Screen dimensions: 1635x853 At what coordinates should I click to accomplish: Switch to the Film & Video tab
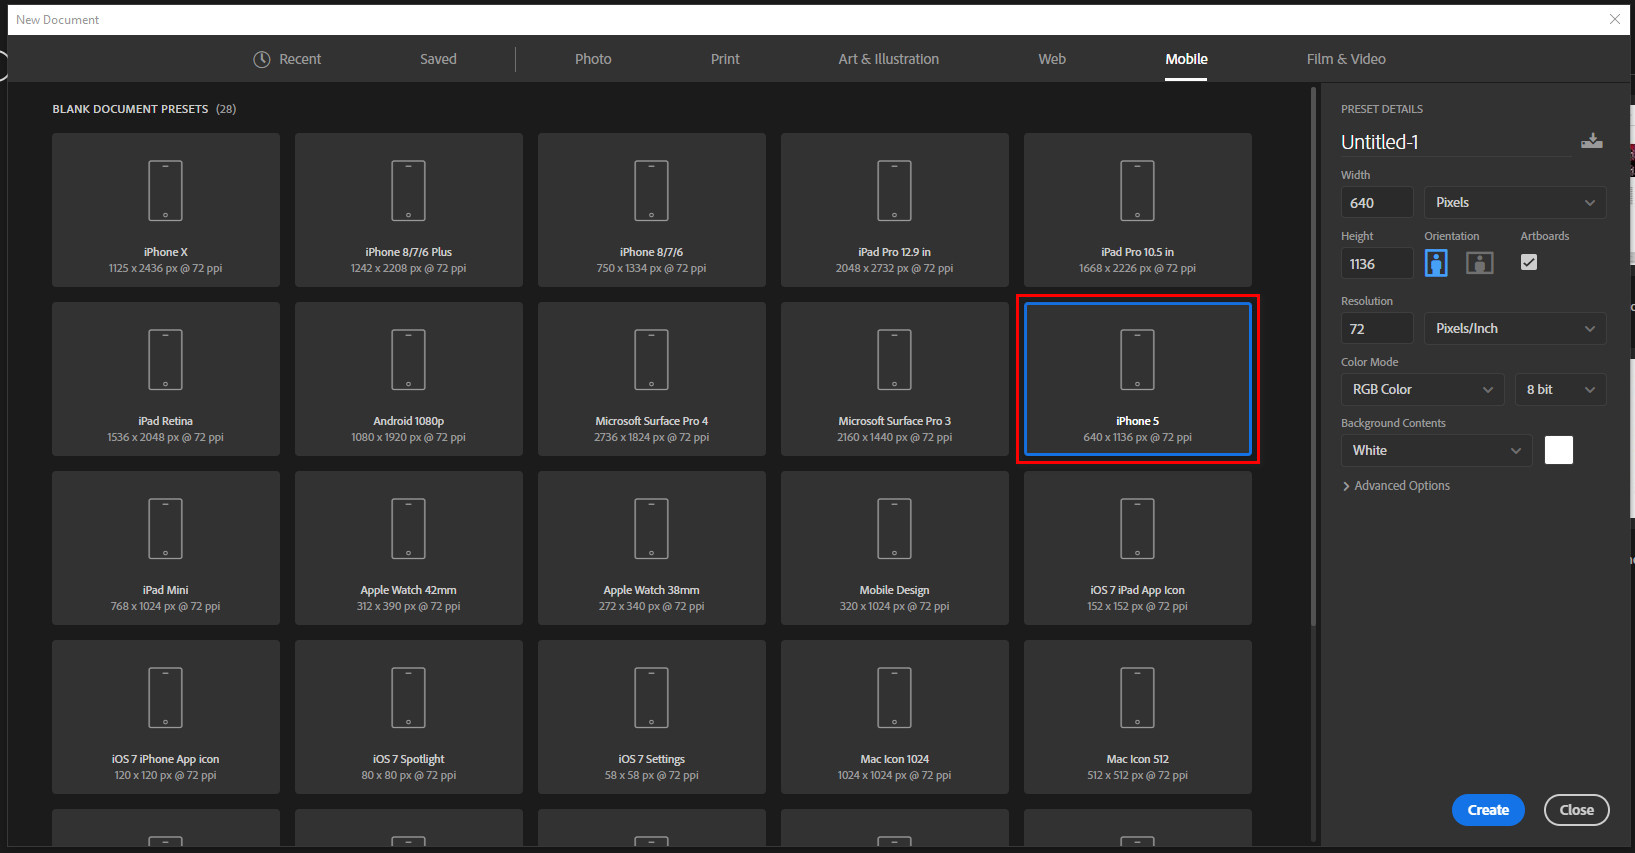[x=1346, y=59]
